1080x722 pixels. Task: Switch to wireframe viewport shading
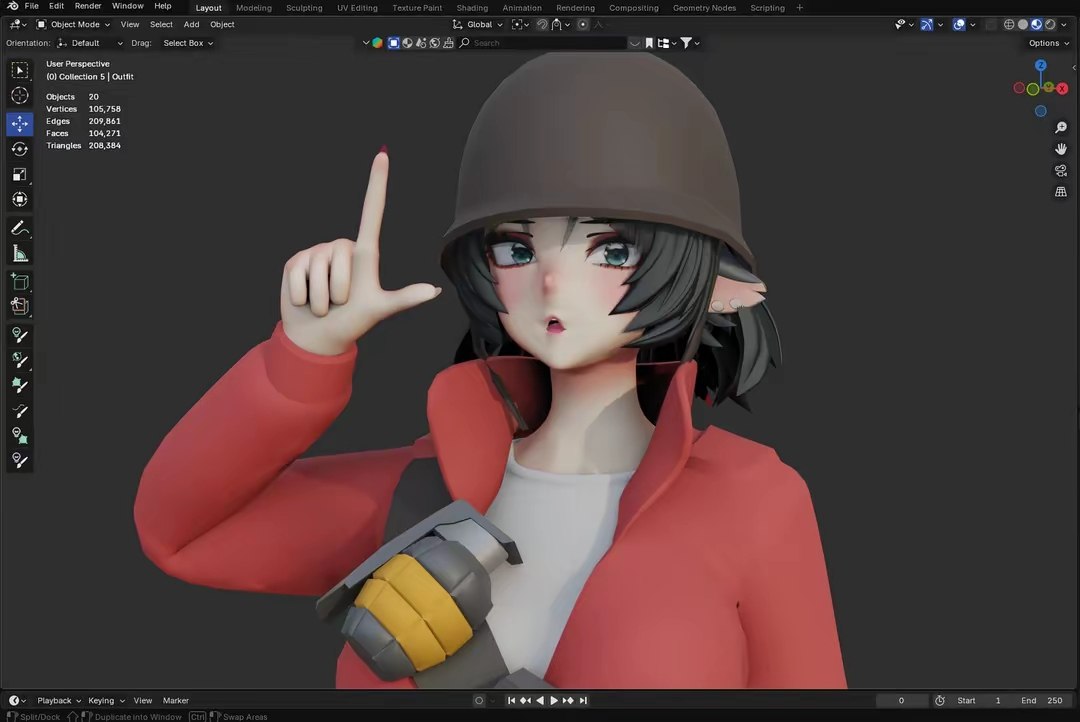pos(1009,24)
